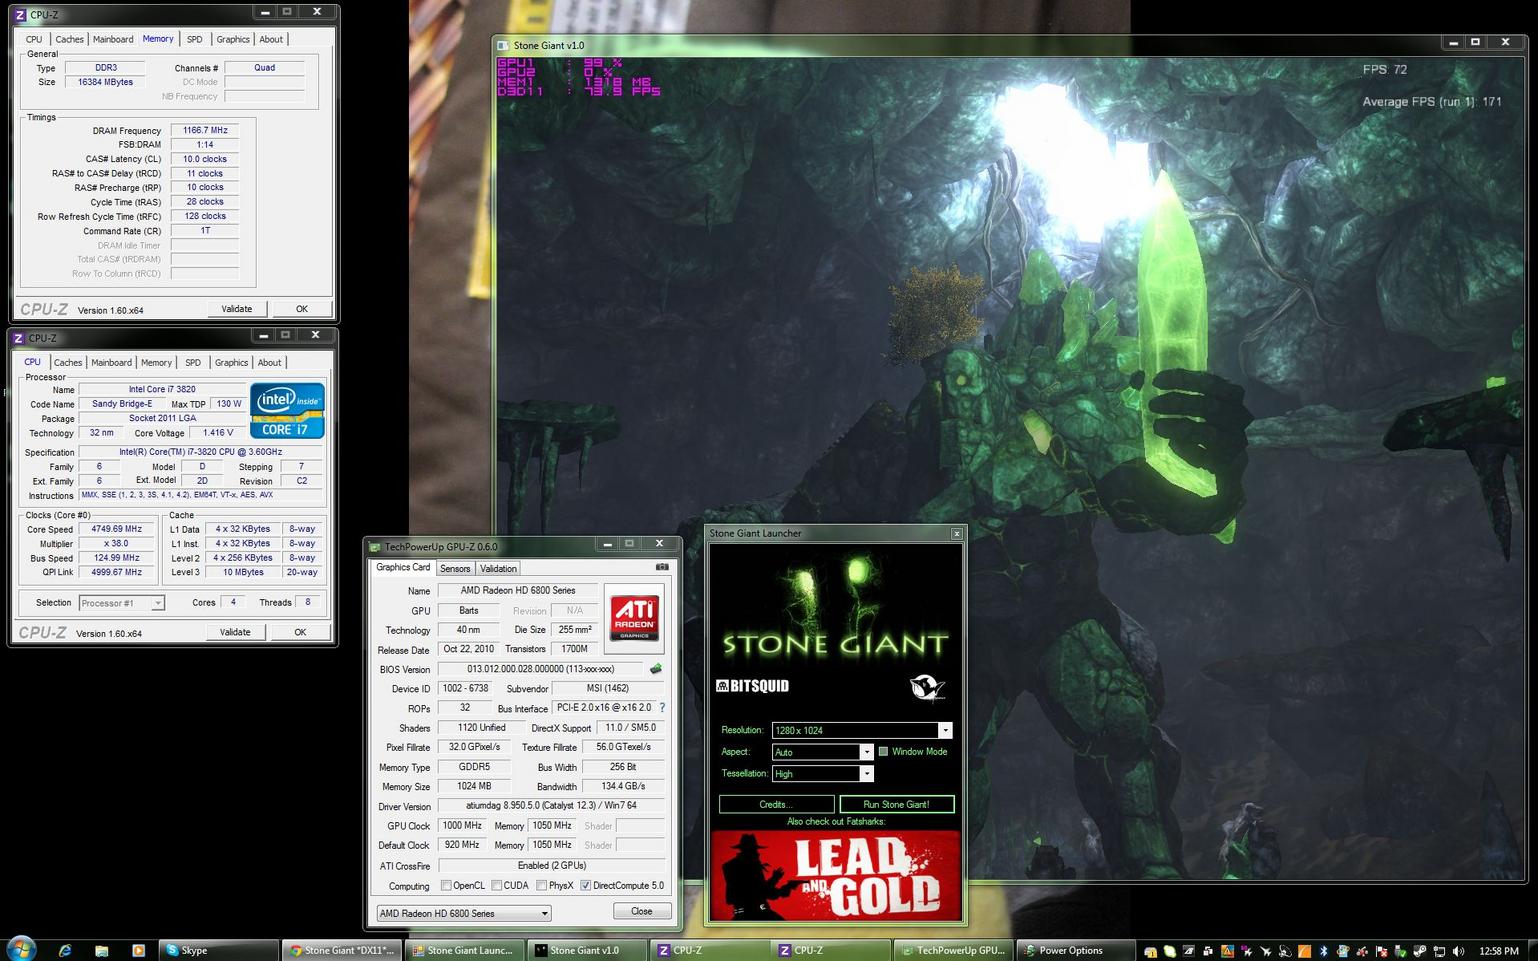Switch to TechPowerUp GPU-Z taskbar item
Screen dimensions: 1538x961
click(951, 950)
